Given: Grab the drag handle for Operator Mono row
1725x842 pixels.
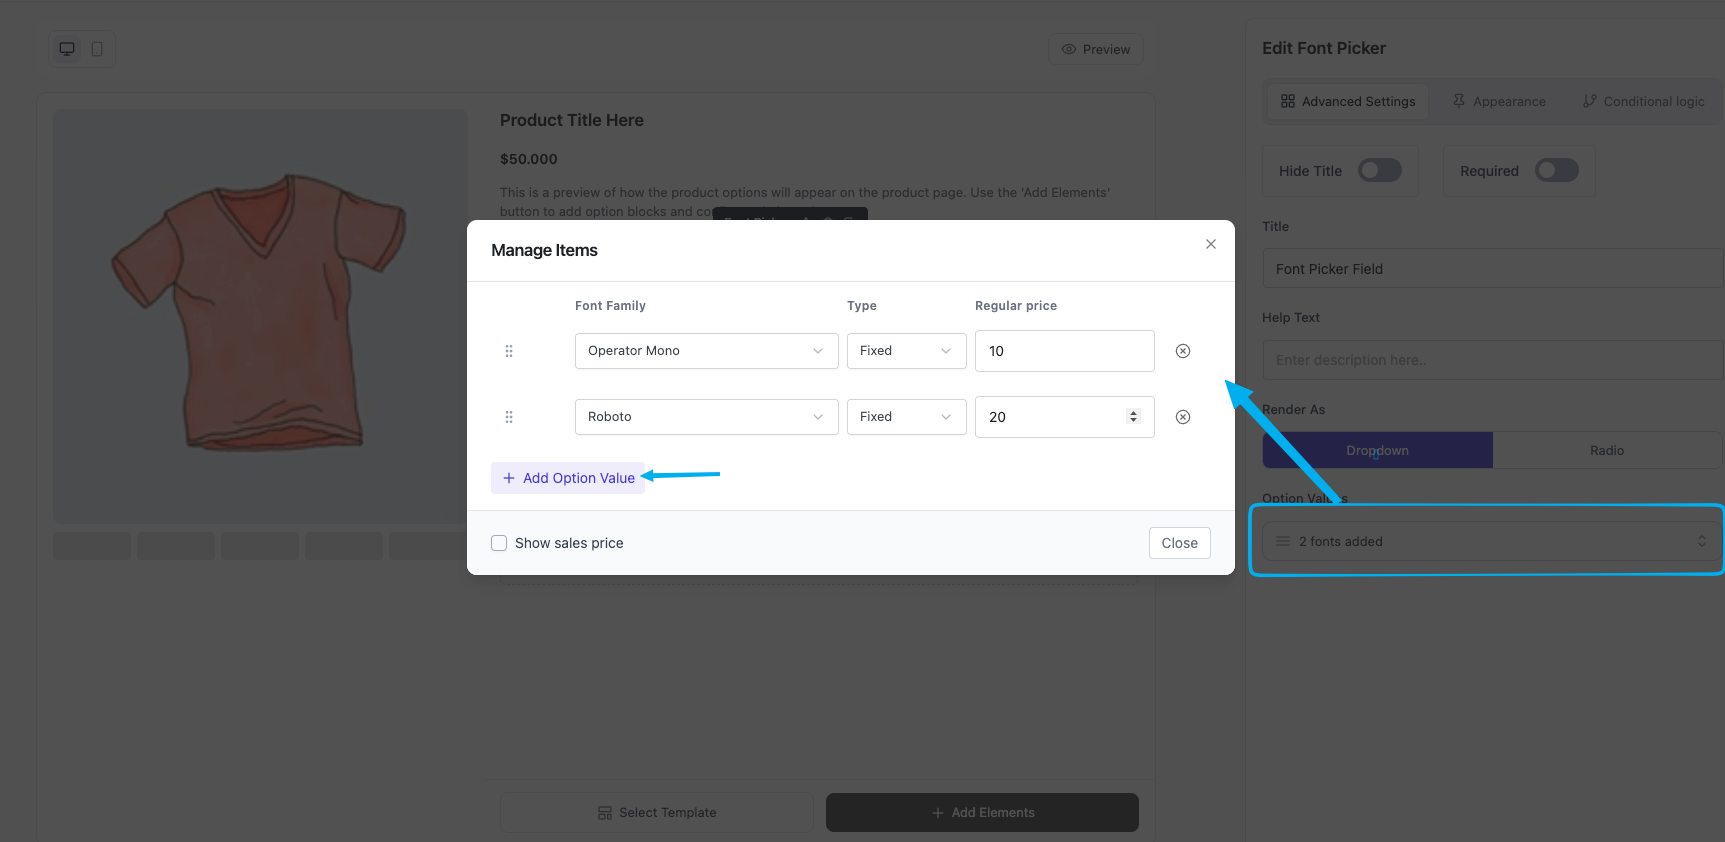Looking at the screenshot, I should click(509, 351).
